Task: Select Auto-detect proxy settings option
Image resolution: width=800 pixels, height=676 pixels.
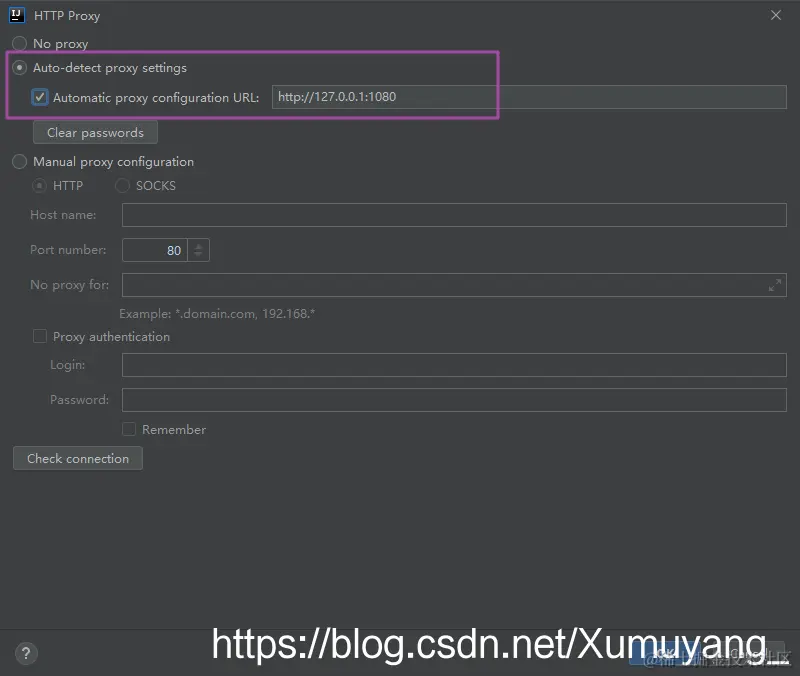Action: point(19,68)
